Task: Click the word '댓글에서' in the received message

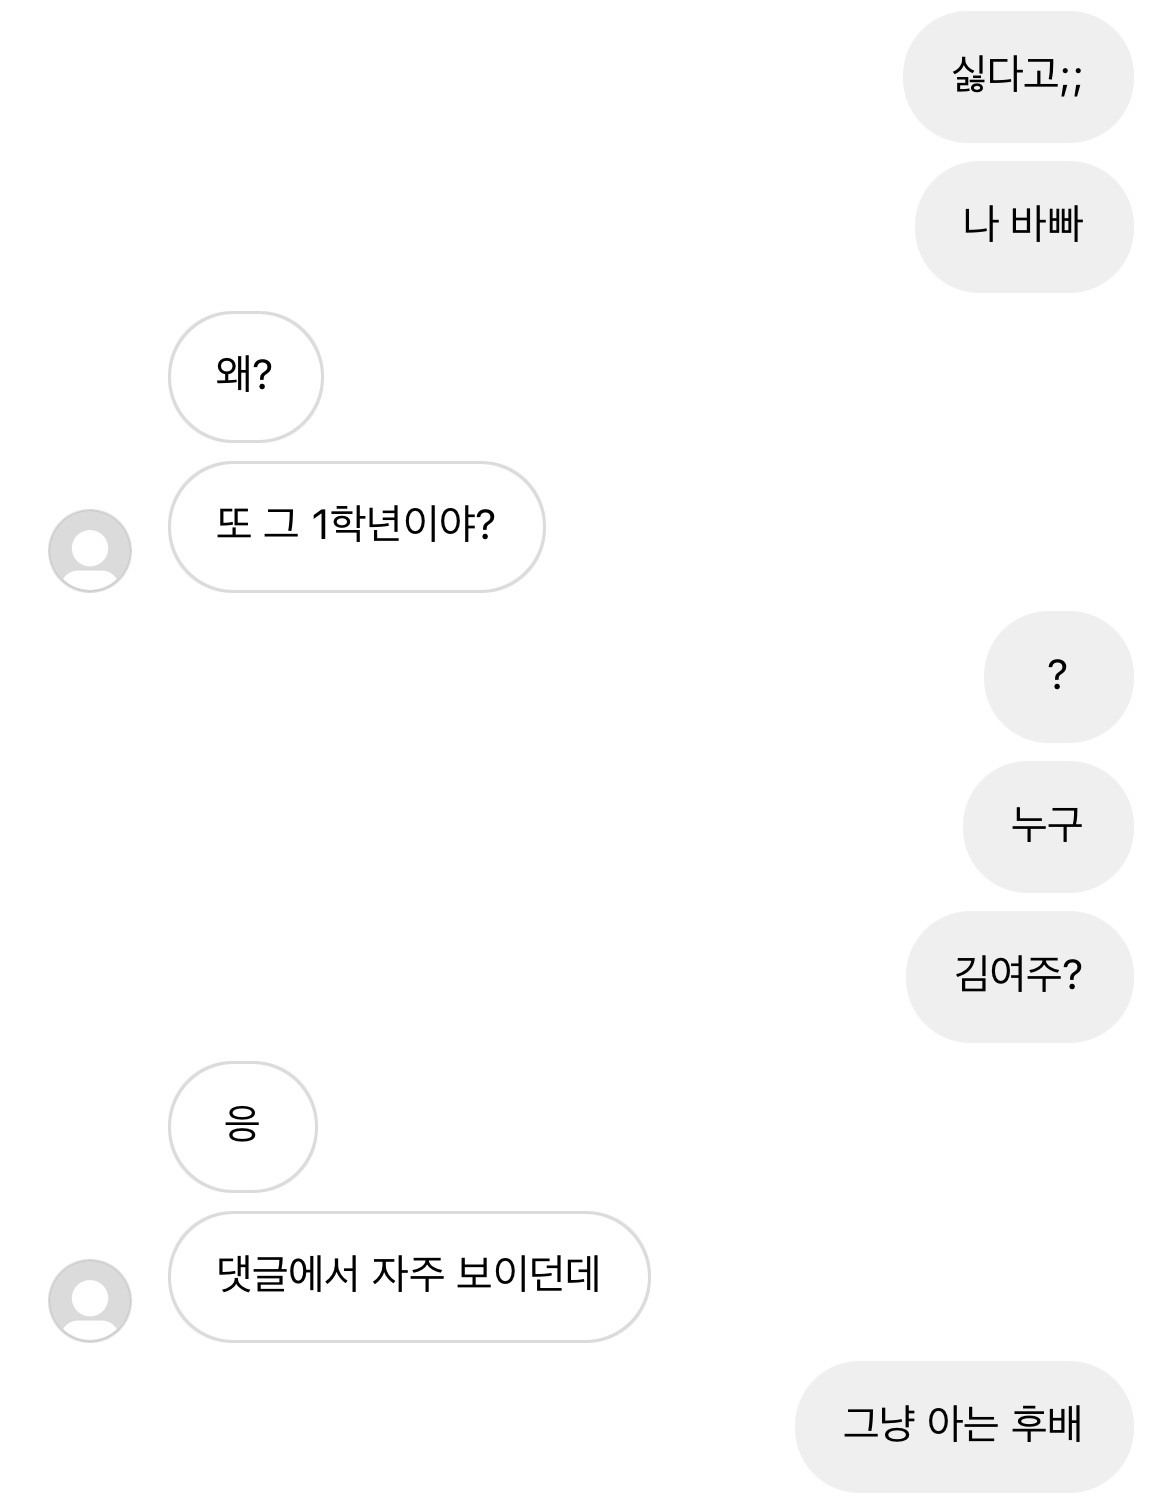Action: 288,1275
